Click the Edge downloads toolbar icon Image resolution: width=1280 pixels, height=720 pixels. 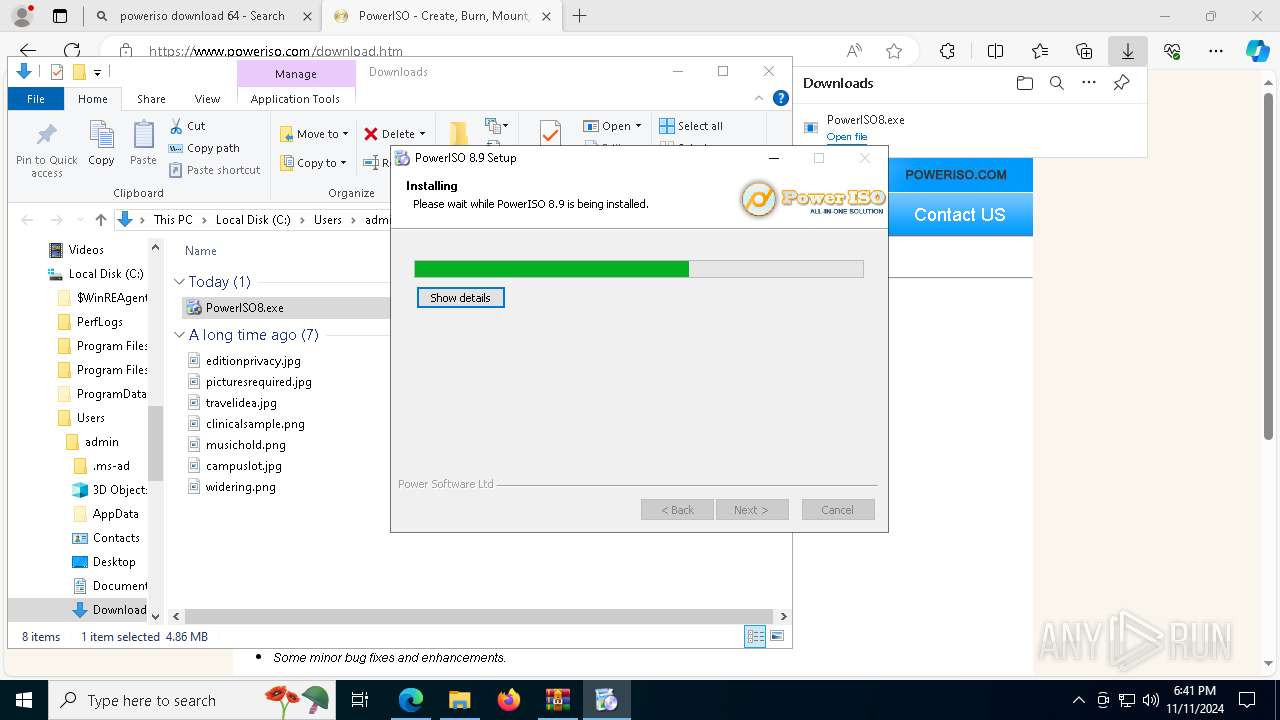[1127, 51]
